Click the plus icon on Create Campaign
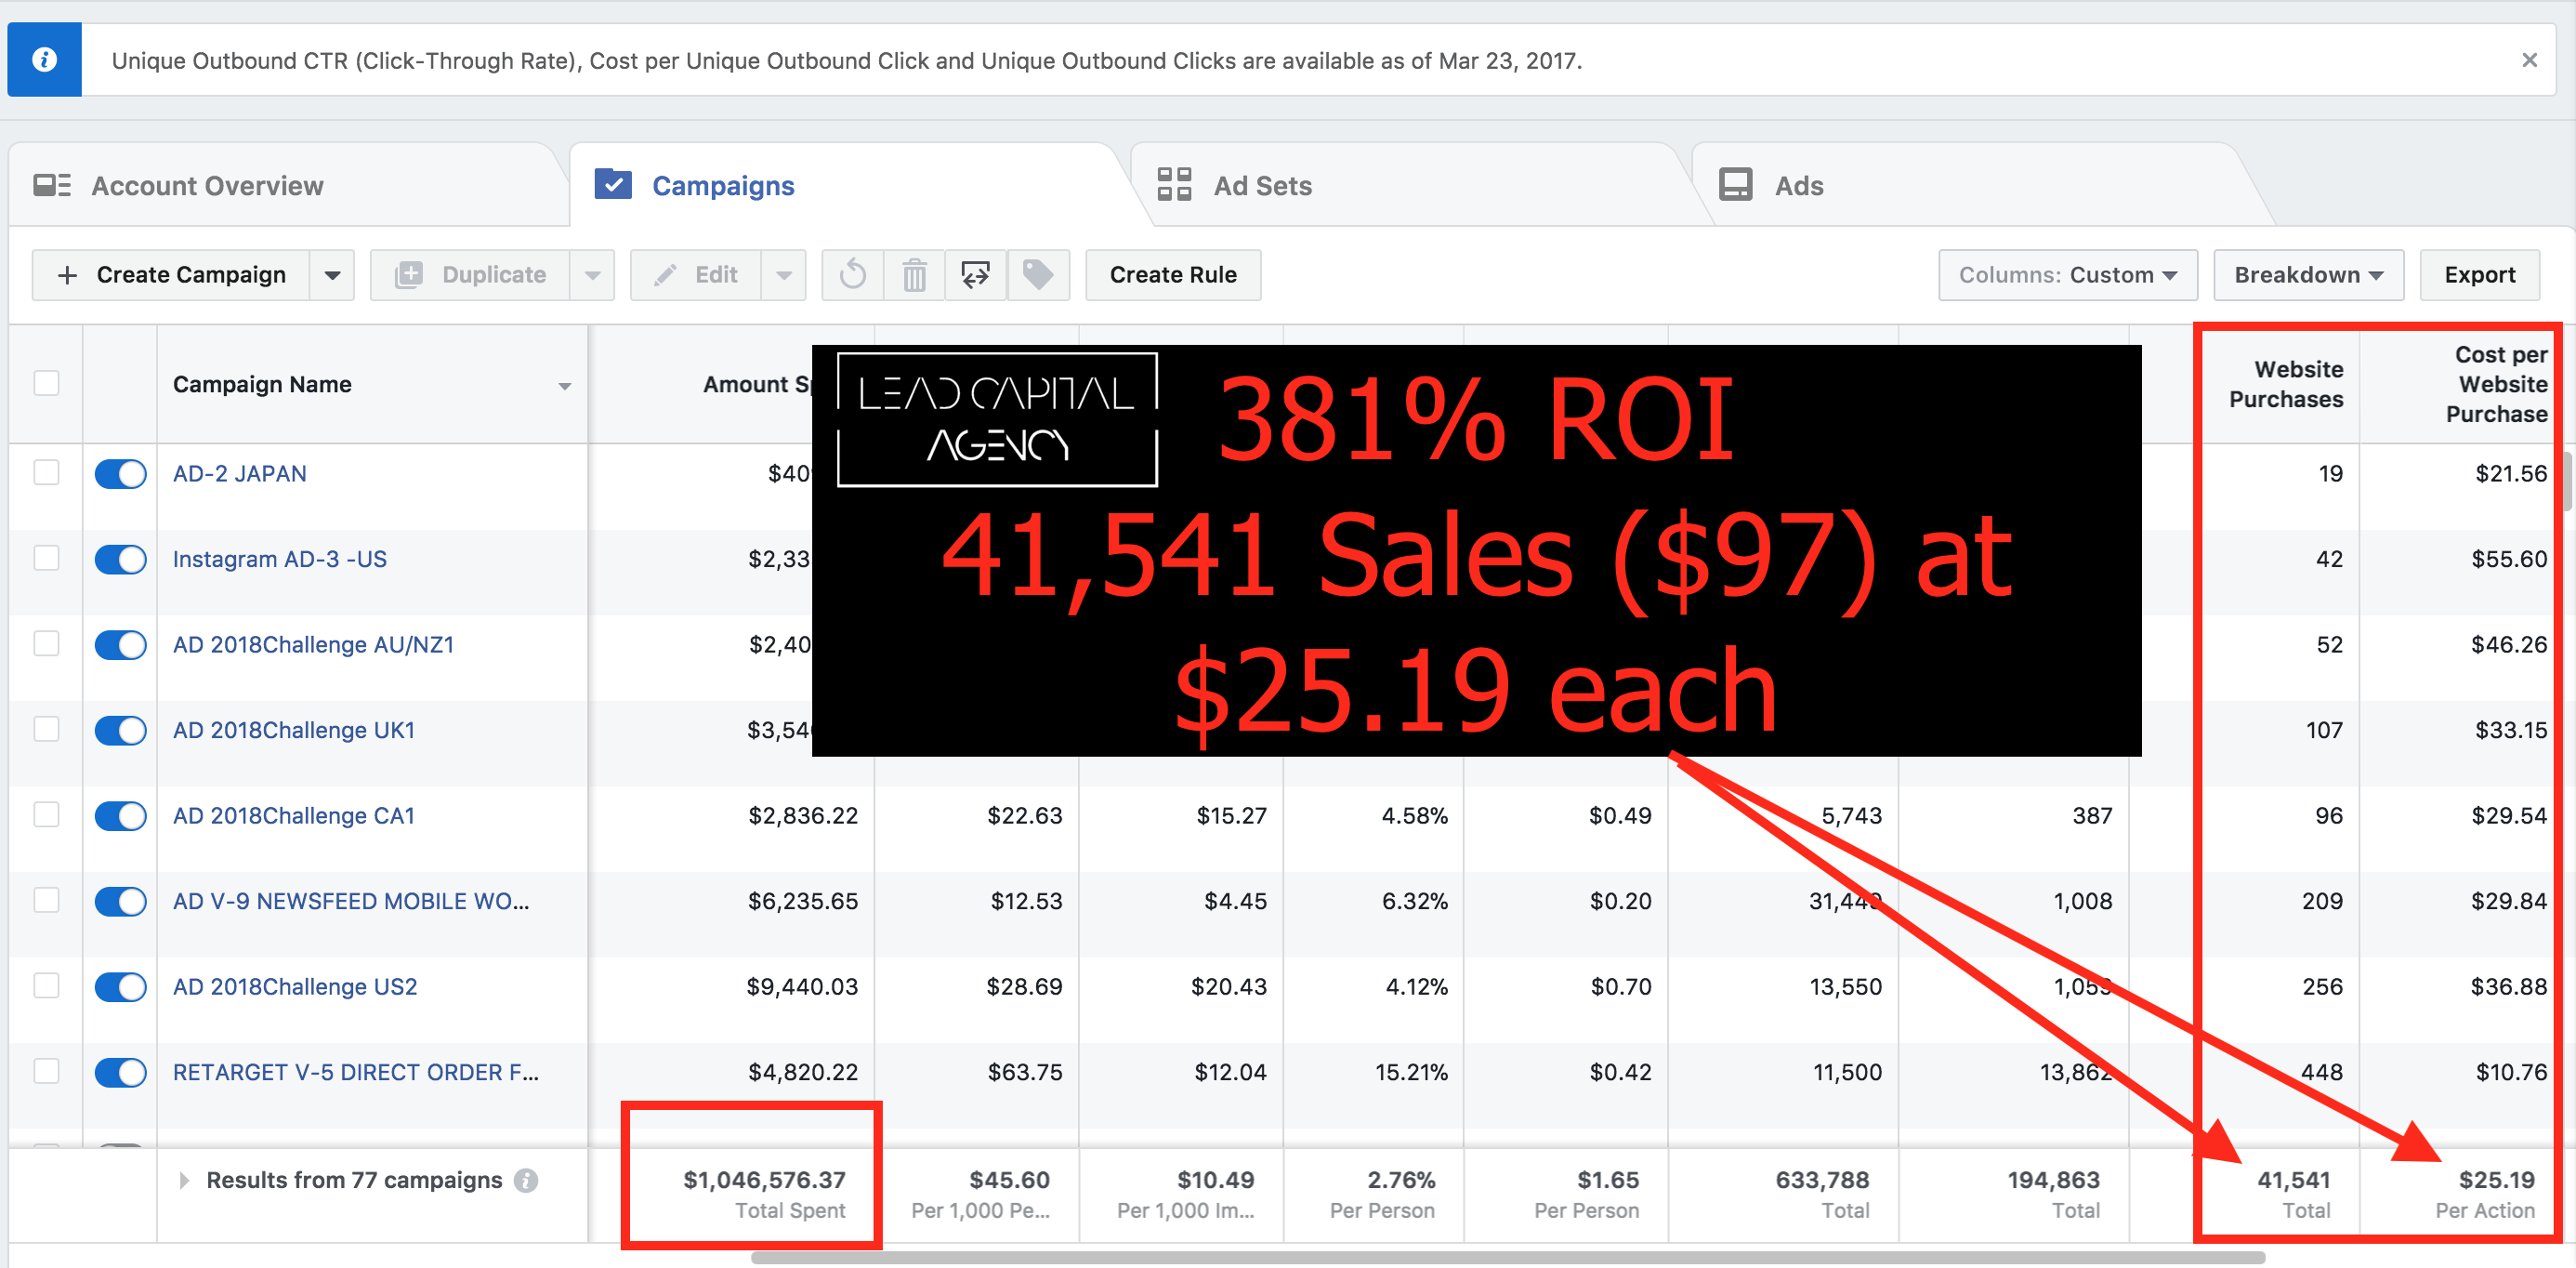2576x1268 pixels. point(67,275)
